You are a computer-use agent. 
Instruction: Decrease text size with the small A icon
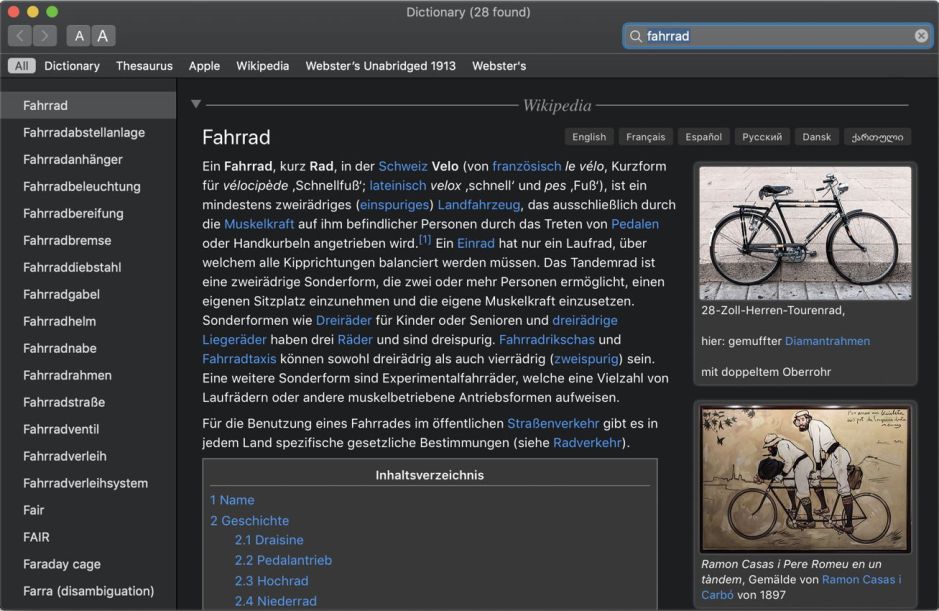tap(78, 36)
